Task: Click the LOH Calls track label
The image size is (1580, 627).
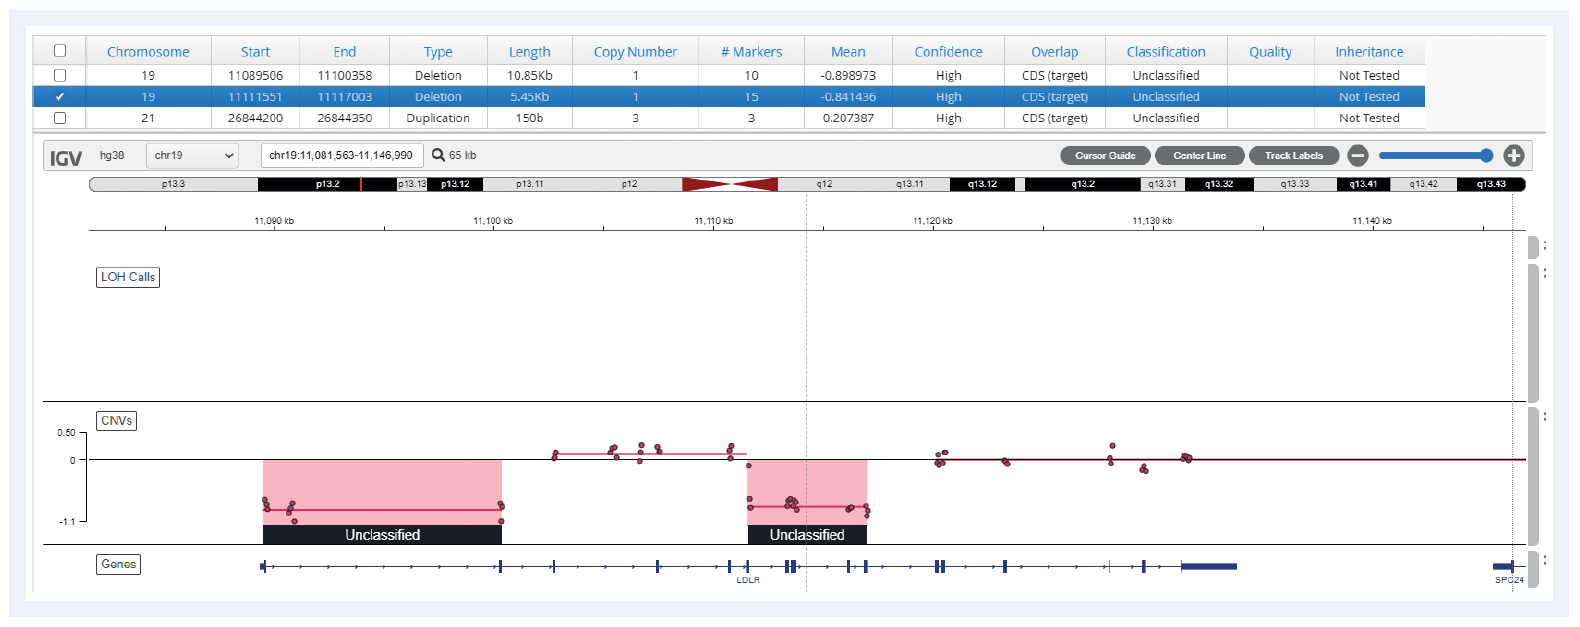Action: [x=128, y=277]
